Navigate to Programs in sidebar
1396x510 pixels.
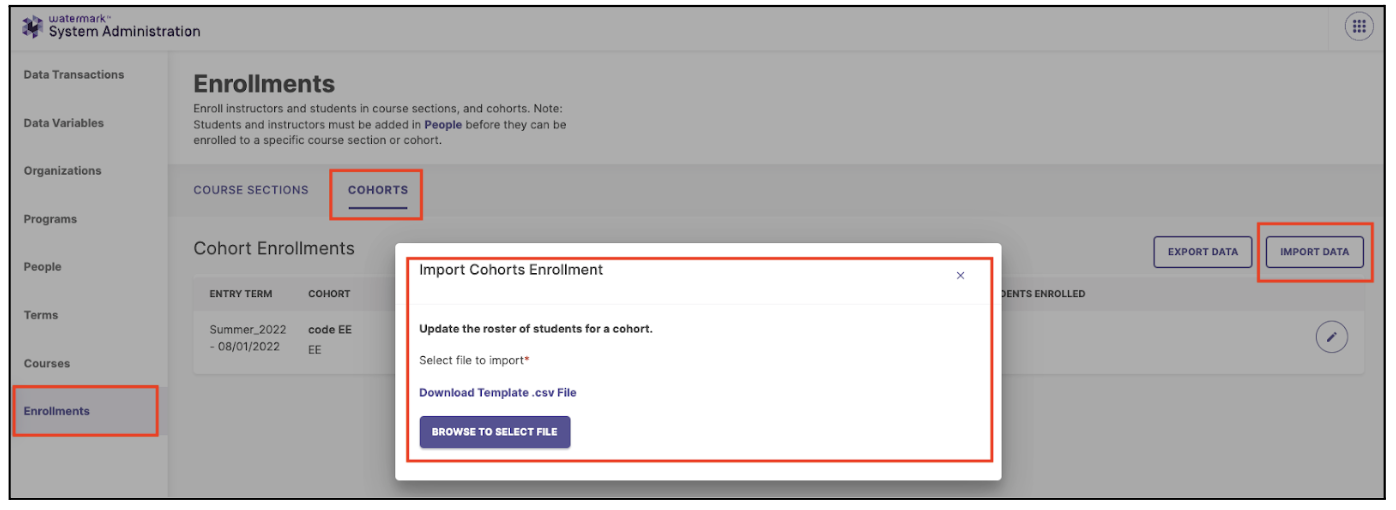coord(50,219)
